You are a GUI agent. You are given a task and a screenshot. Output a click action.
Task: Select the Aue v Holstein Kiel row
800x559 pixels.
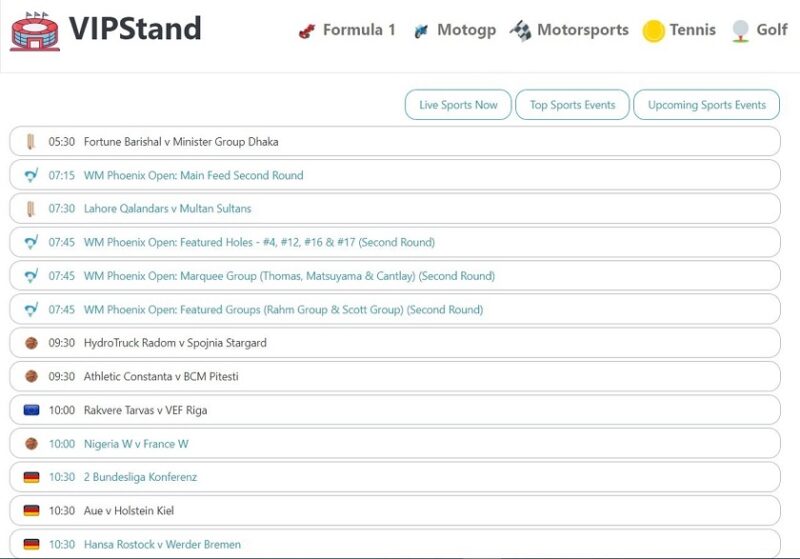[395, 511]
